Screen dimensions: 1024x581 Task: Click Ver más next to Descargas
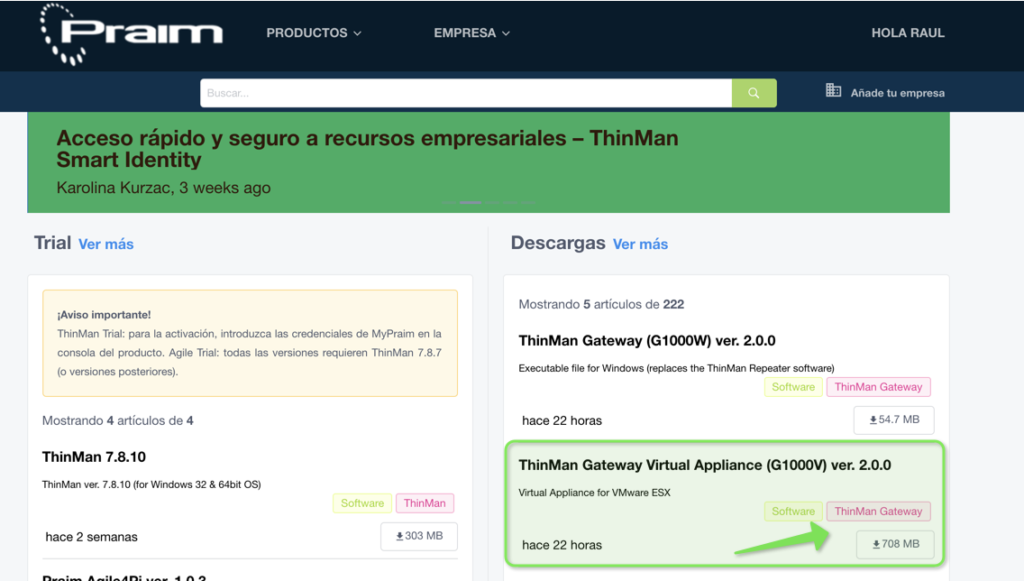640,244
